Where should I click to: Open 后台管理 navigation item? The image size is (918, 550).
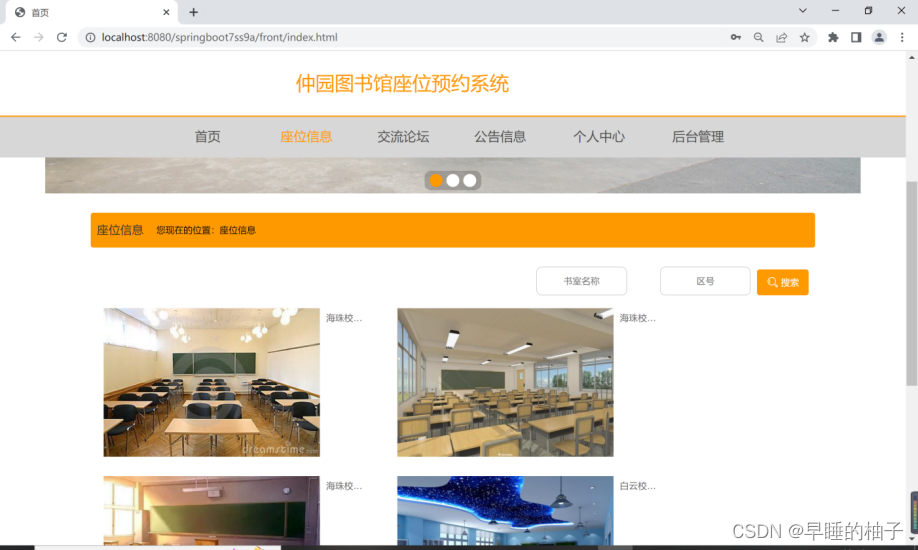click(697, 136)
